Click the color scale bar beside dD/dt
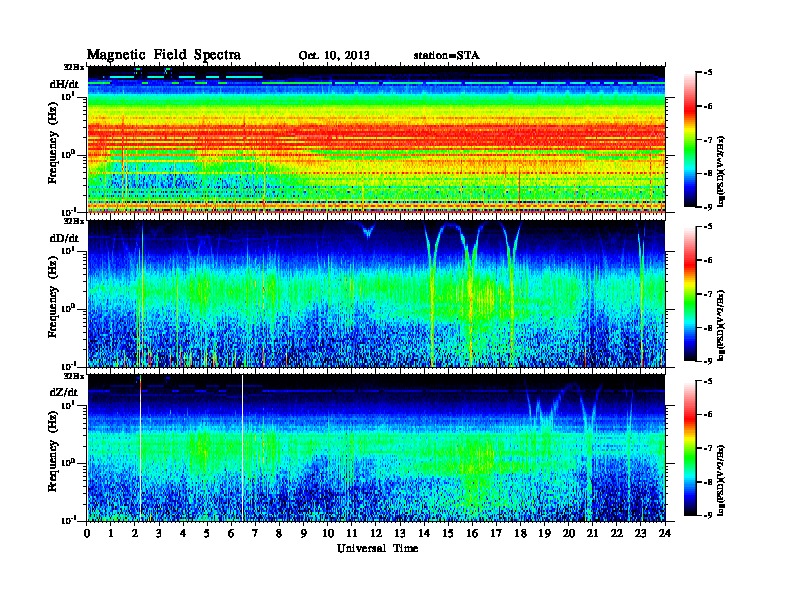The height and width of the screenshot is (612, 792). [x=689, y=294]
